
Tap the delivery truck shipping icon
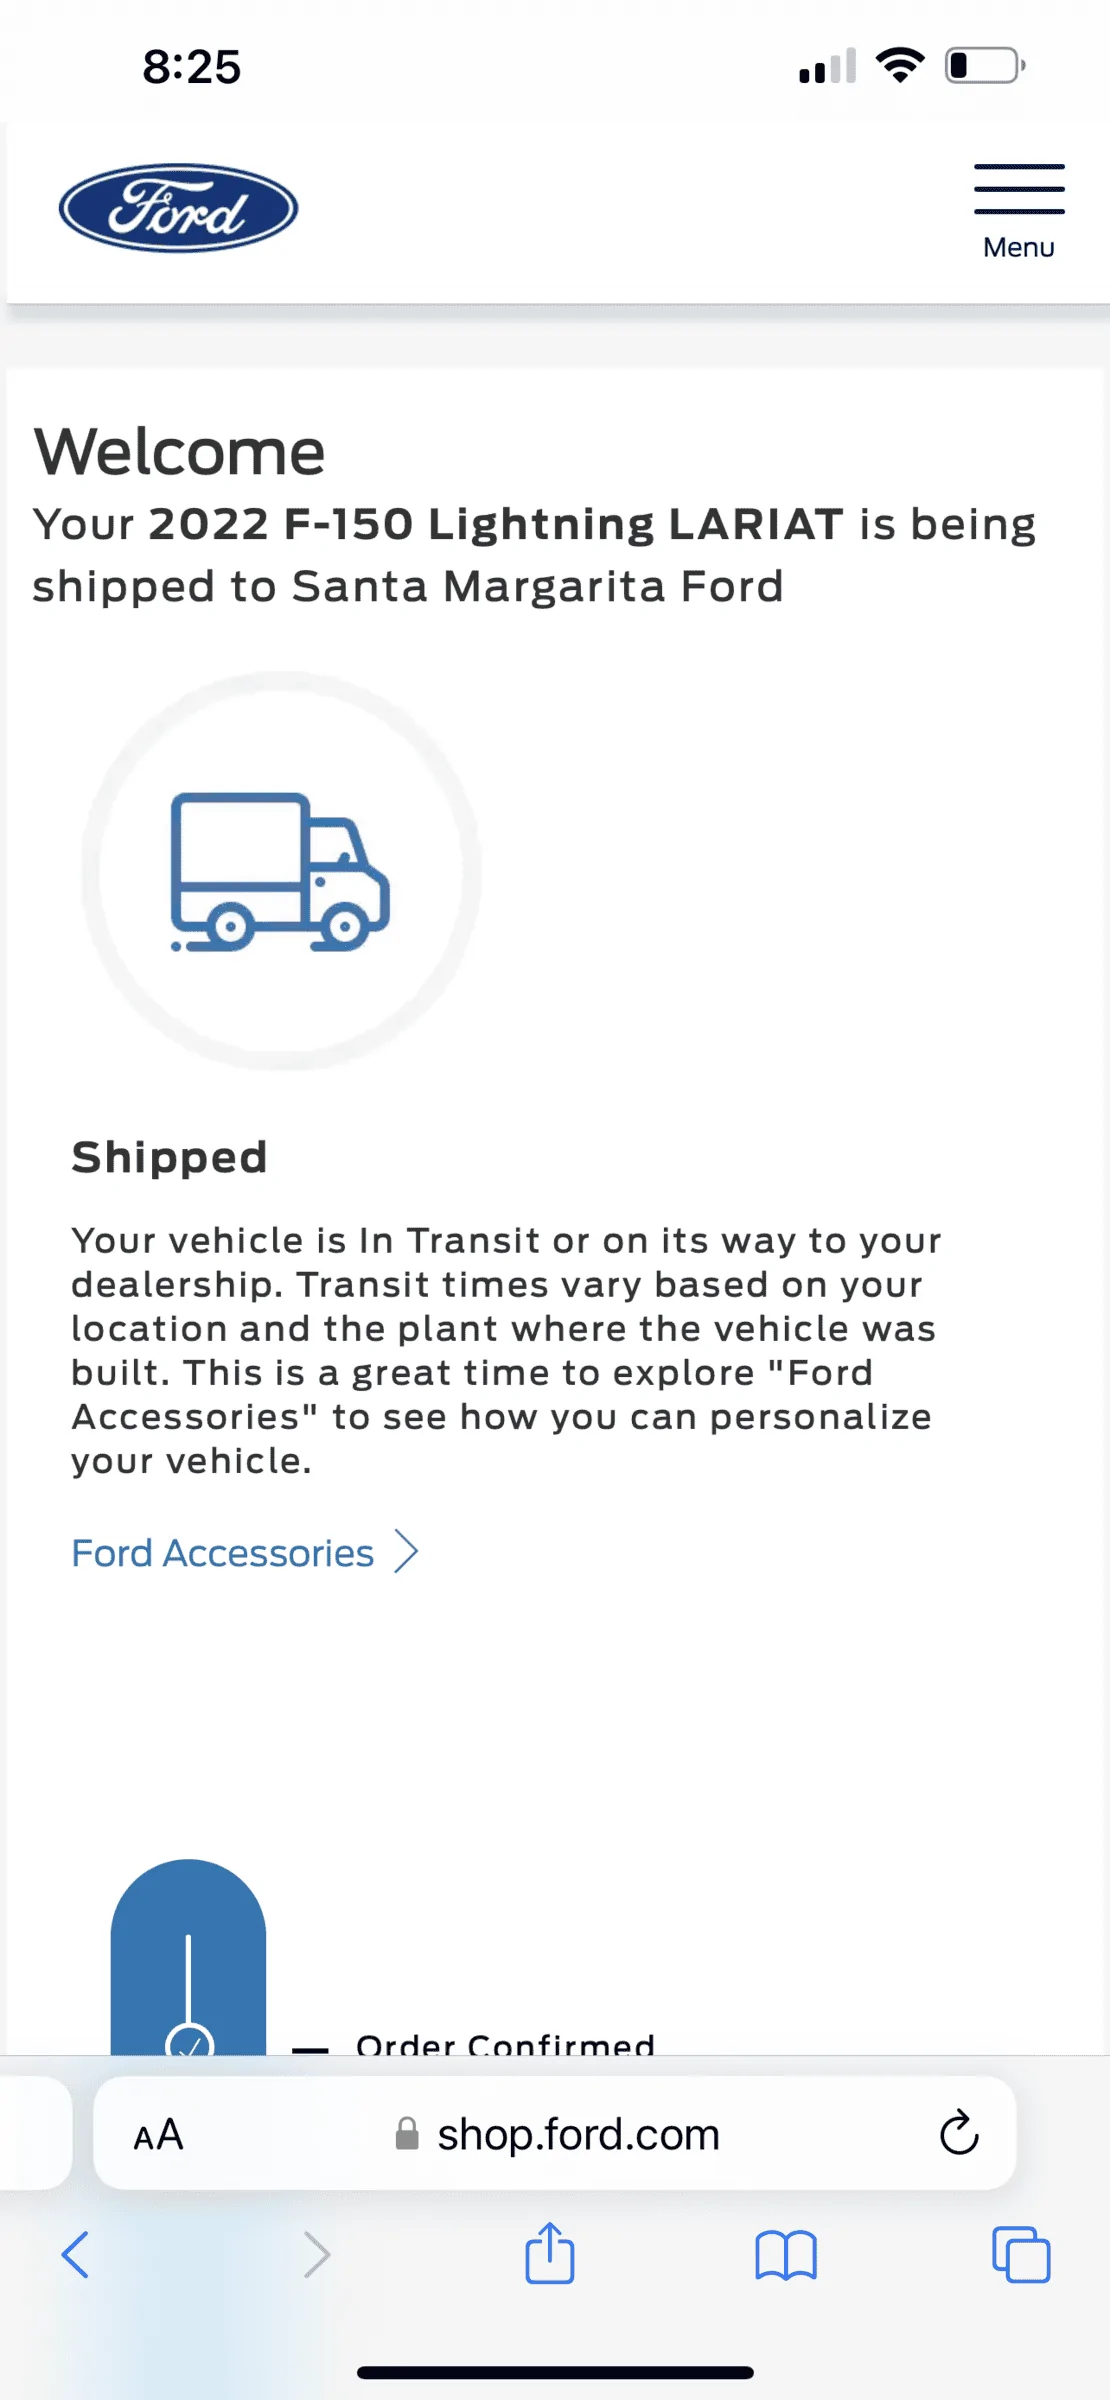[x=280, y=871]
